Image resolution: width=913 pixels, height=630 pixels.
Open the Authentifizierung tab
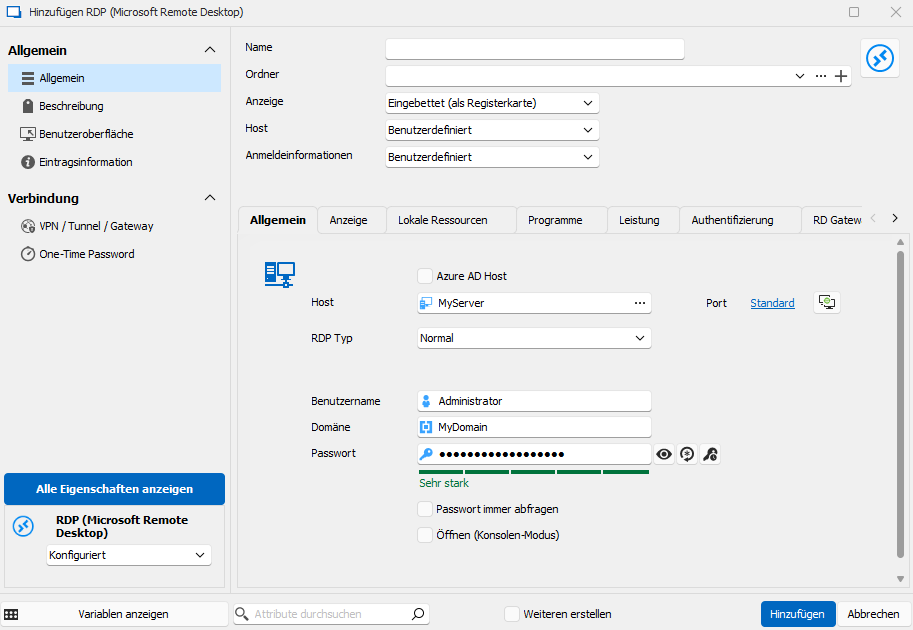click(x=732, y=220)
